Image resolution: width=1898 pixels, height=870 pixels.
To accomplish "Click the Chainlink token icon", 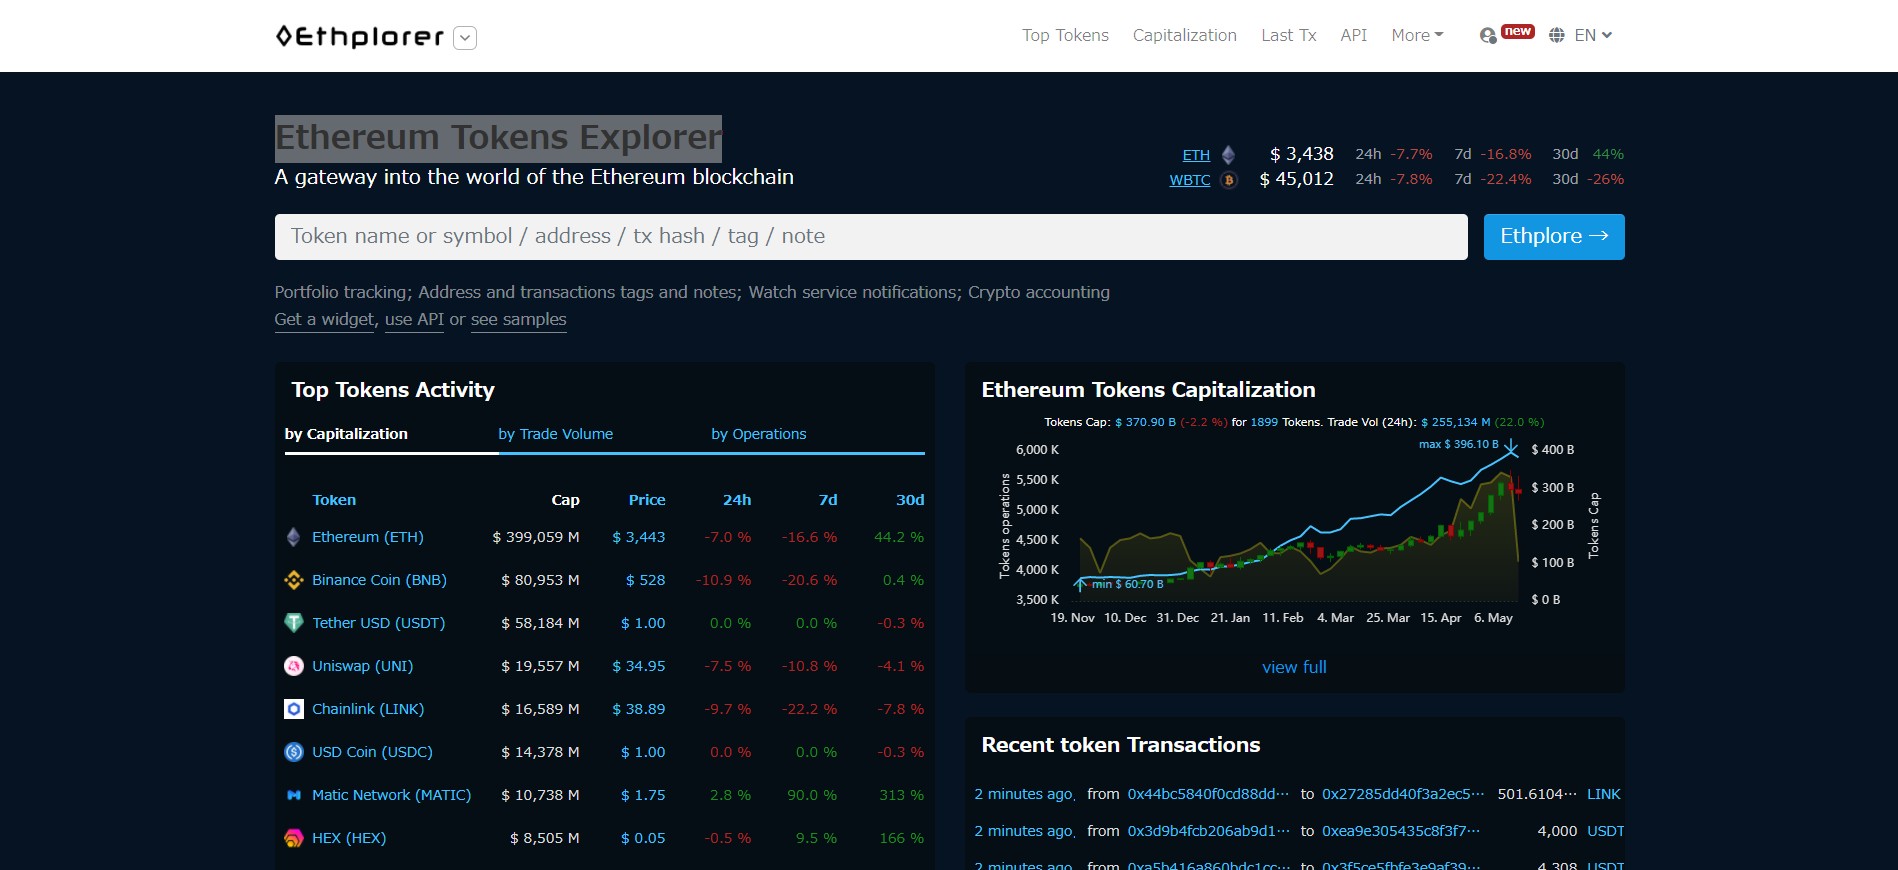I will pyautogui.click(x=294, y=709).
